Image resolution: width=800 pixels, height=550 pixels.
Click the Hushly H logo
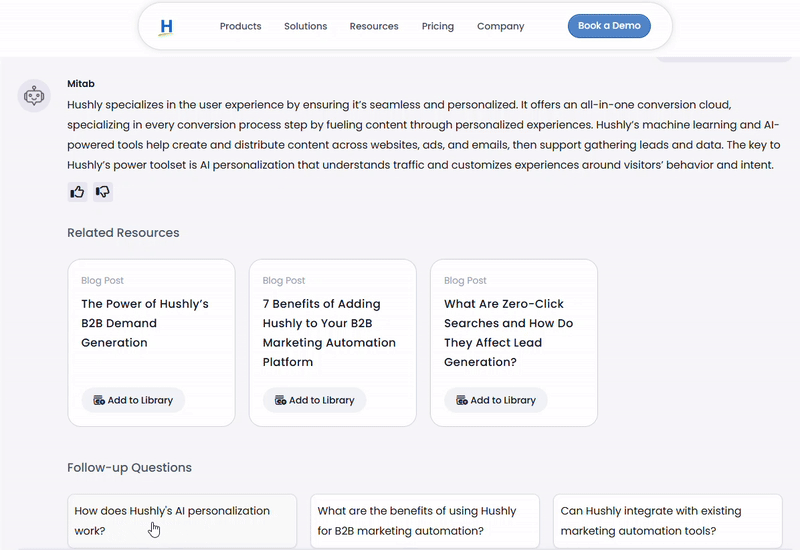(166, 27)
